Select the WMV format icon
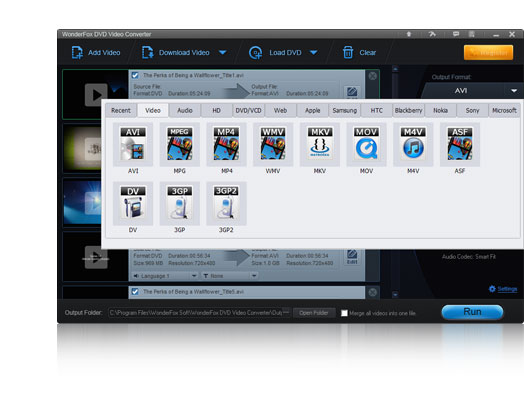Screen dimensions: 524x400 [273, 144]
